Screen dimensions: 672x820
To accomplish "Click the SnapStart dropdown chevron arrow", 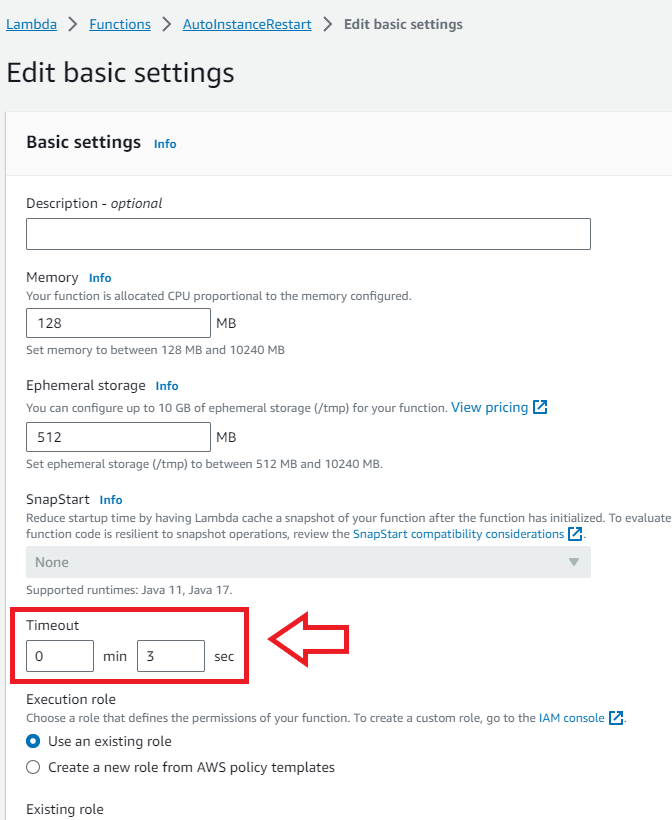I will 574,562.
